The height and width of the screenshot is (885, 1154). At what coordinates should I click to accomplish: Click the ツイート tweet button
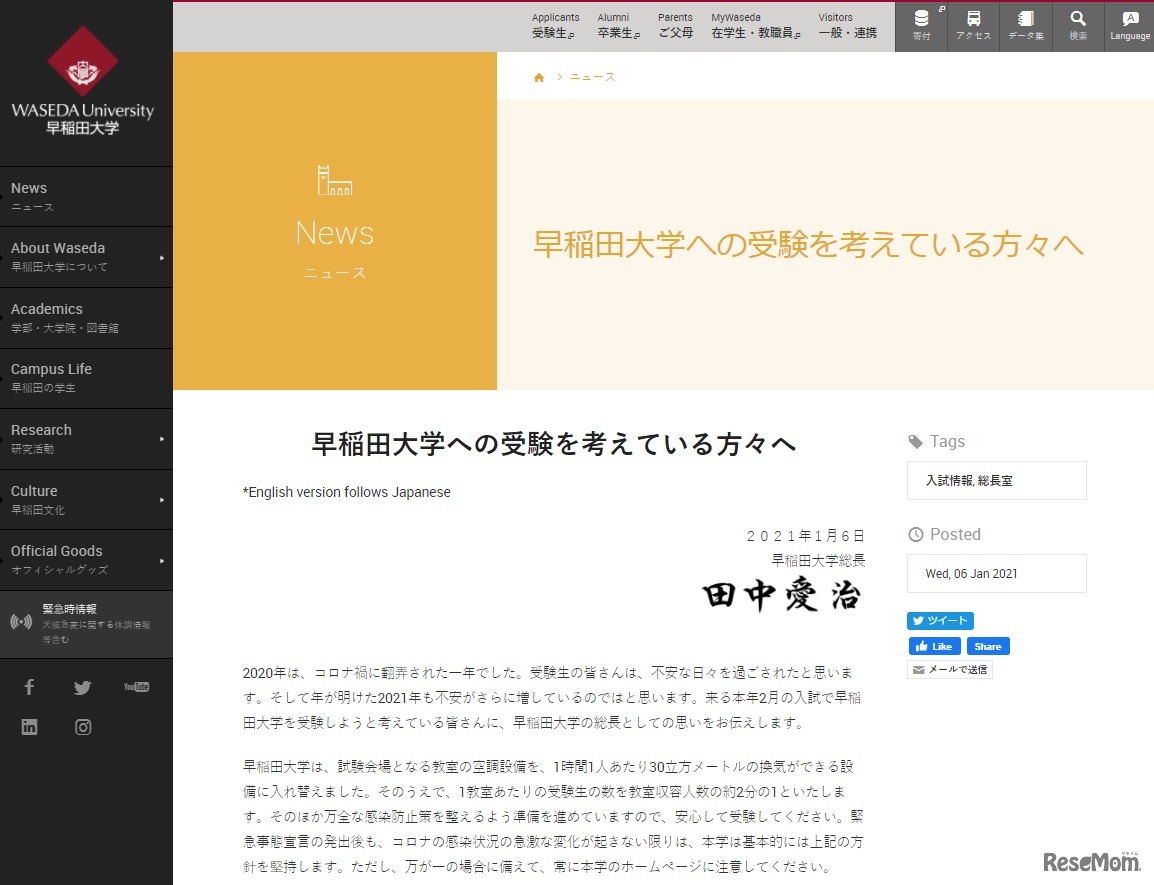[x=939, y=620]
